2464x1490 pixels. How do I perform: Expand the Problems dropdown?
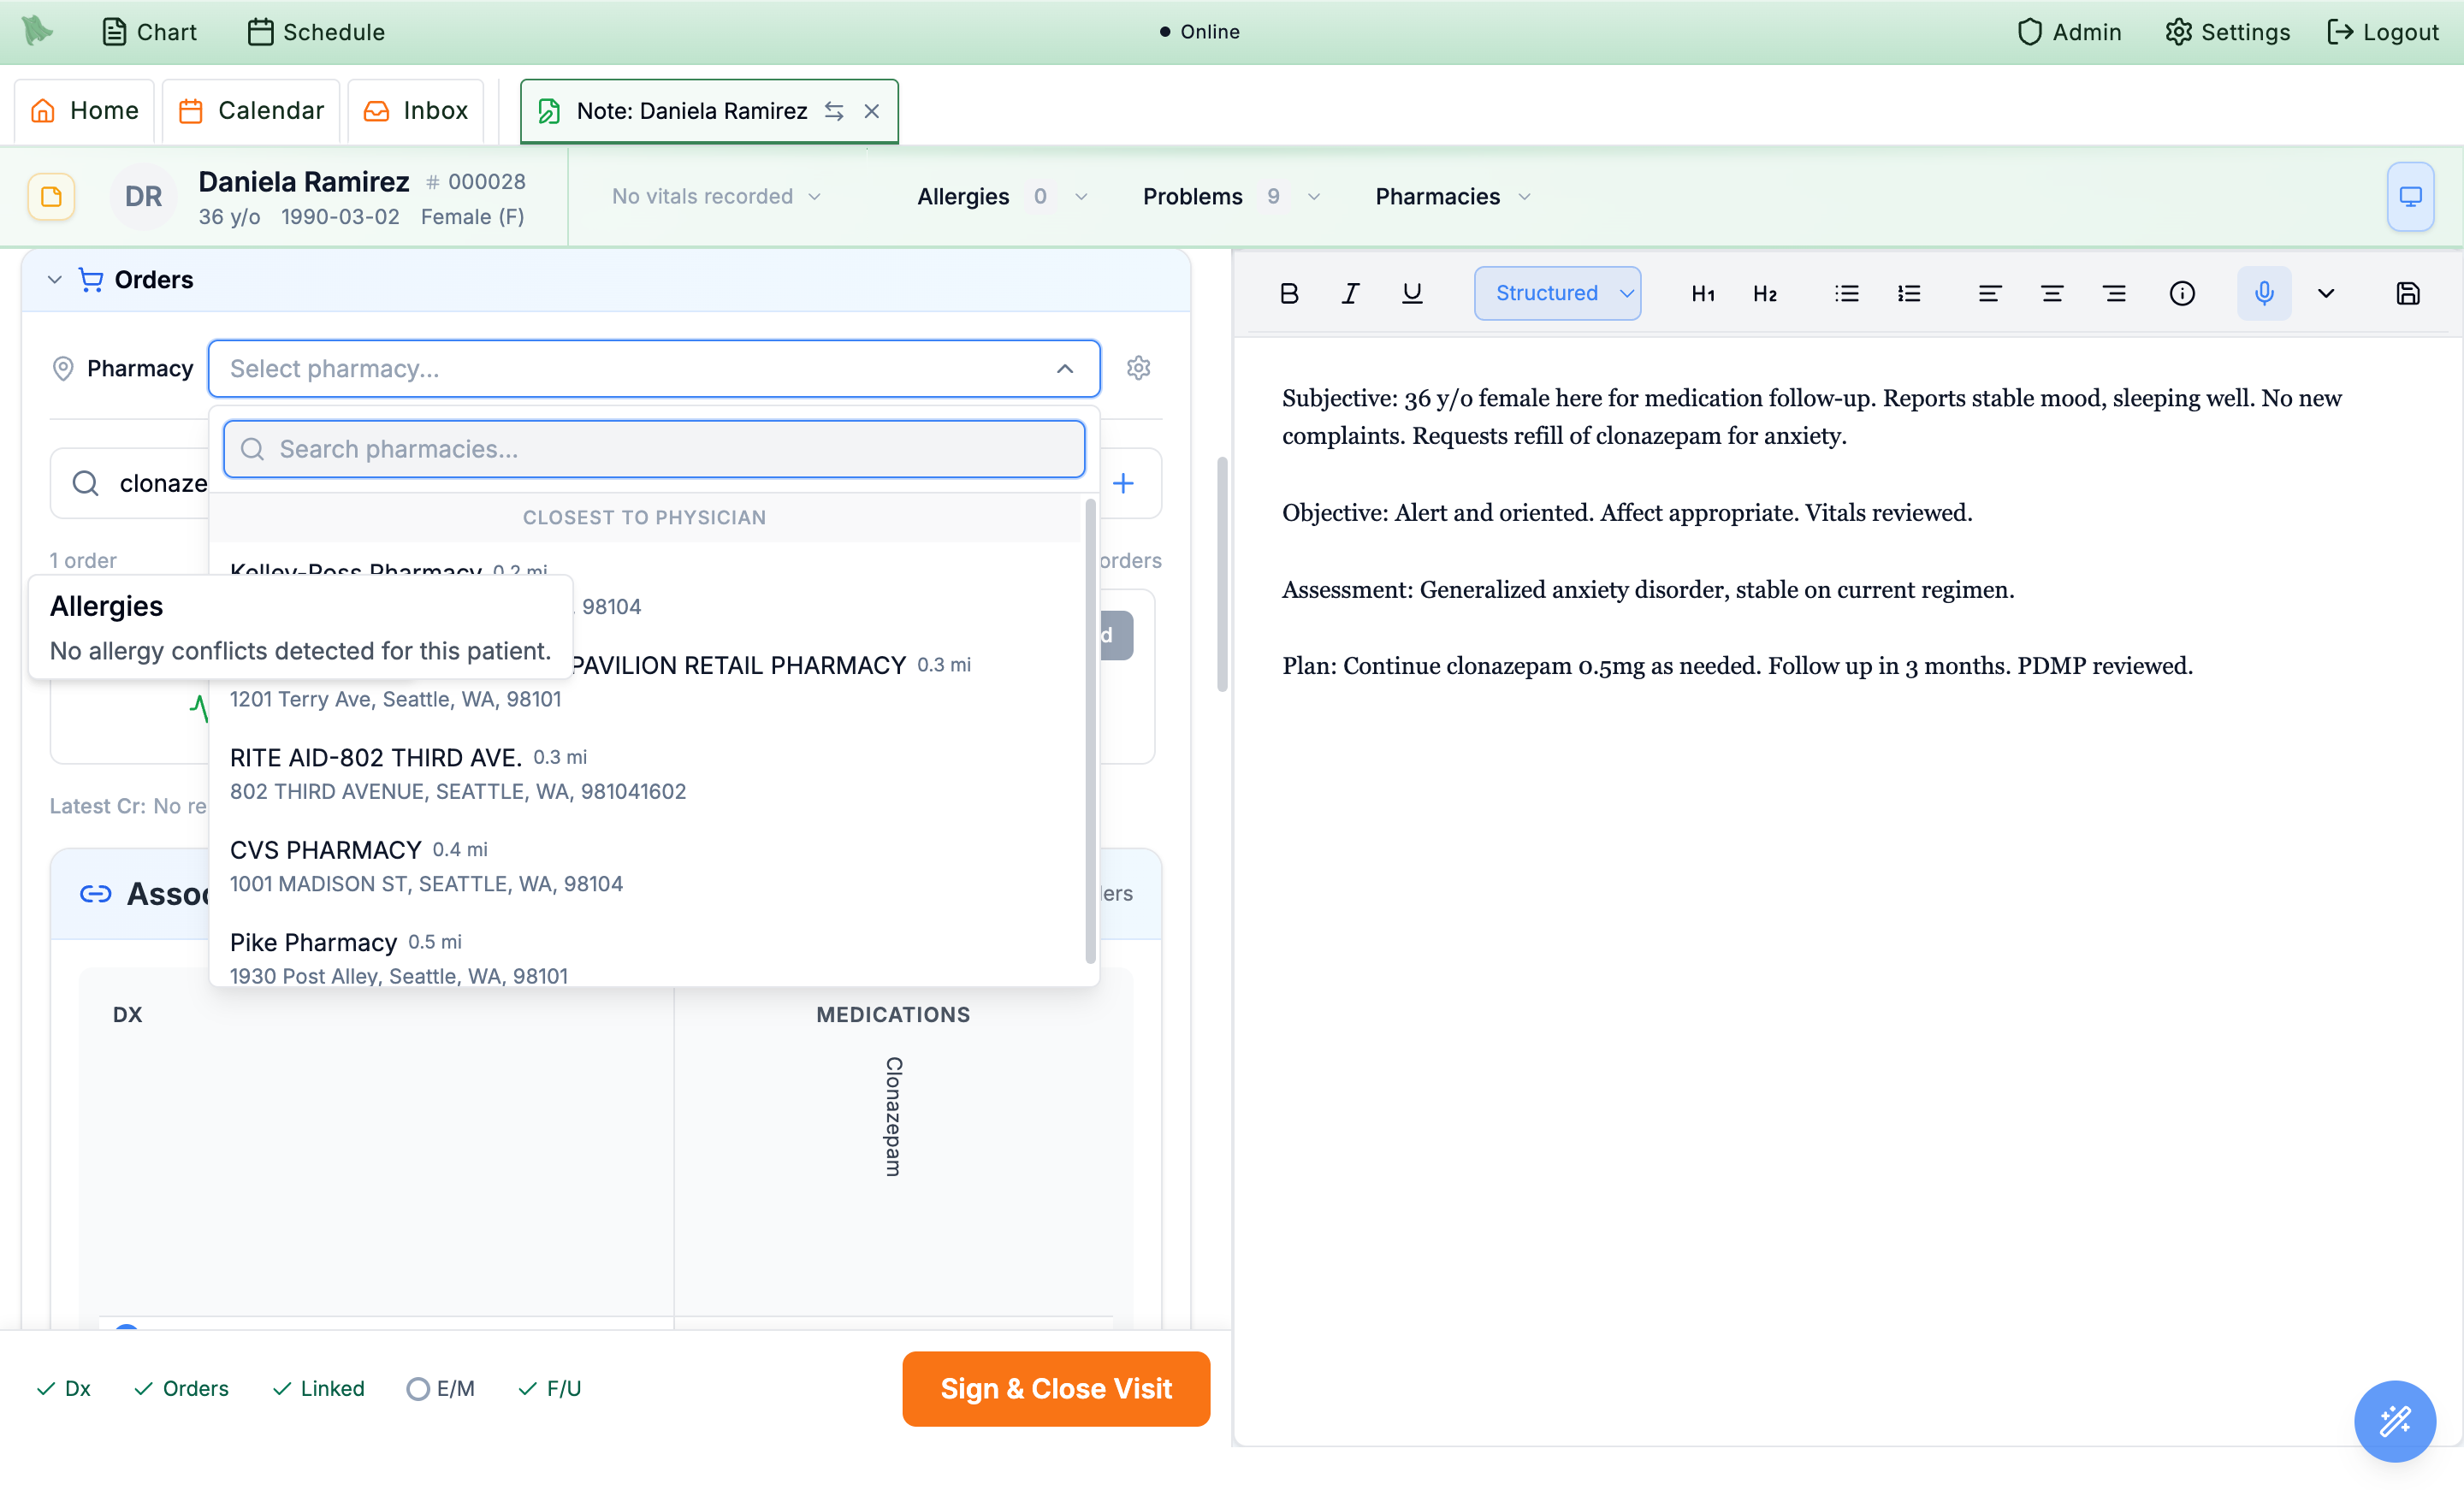[1232, 196]
